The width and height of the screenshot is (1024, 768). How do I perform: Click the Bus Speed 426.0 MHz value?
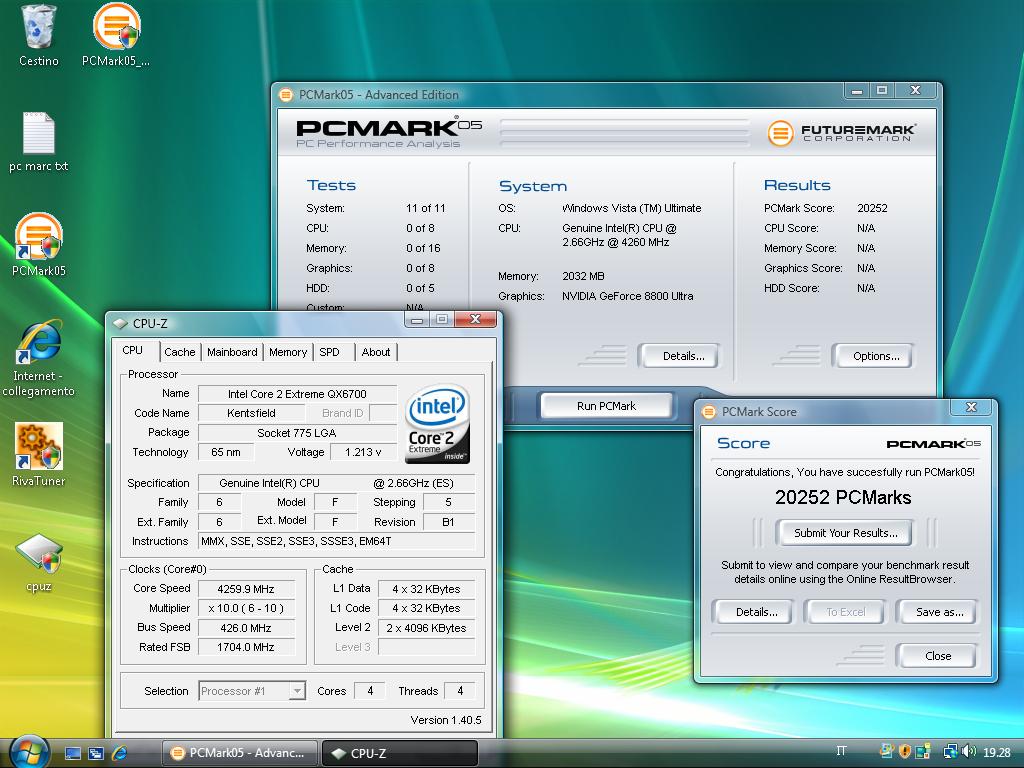point(246,628)
